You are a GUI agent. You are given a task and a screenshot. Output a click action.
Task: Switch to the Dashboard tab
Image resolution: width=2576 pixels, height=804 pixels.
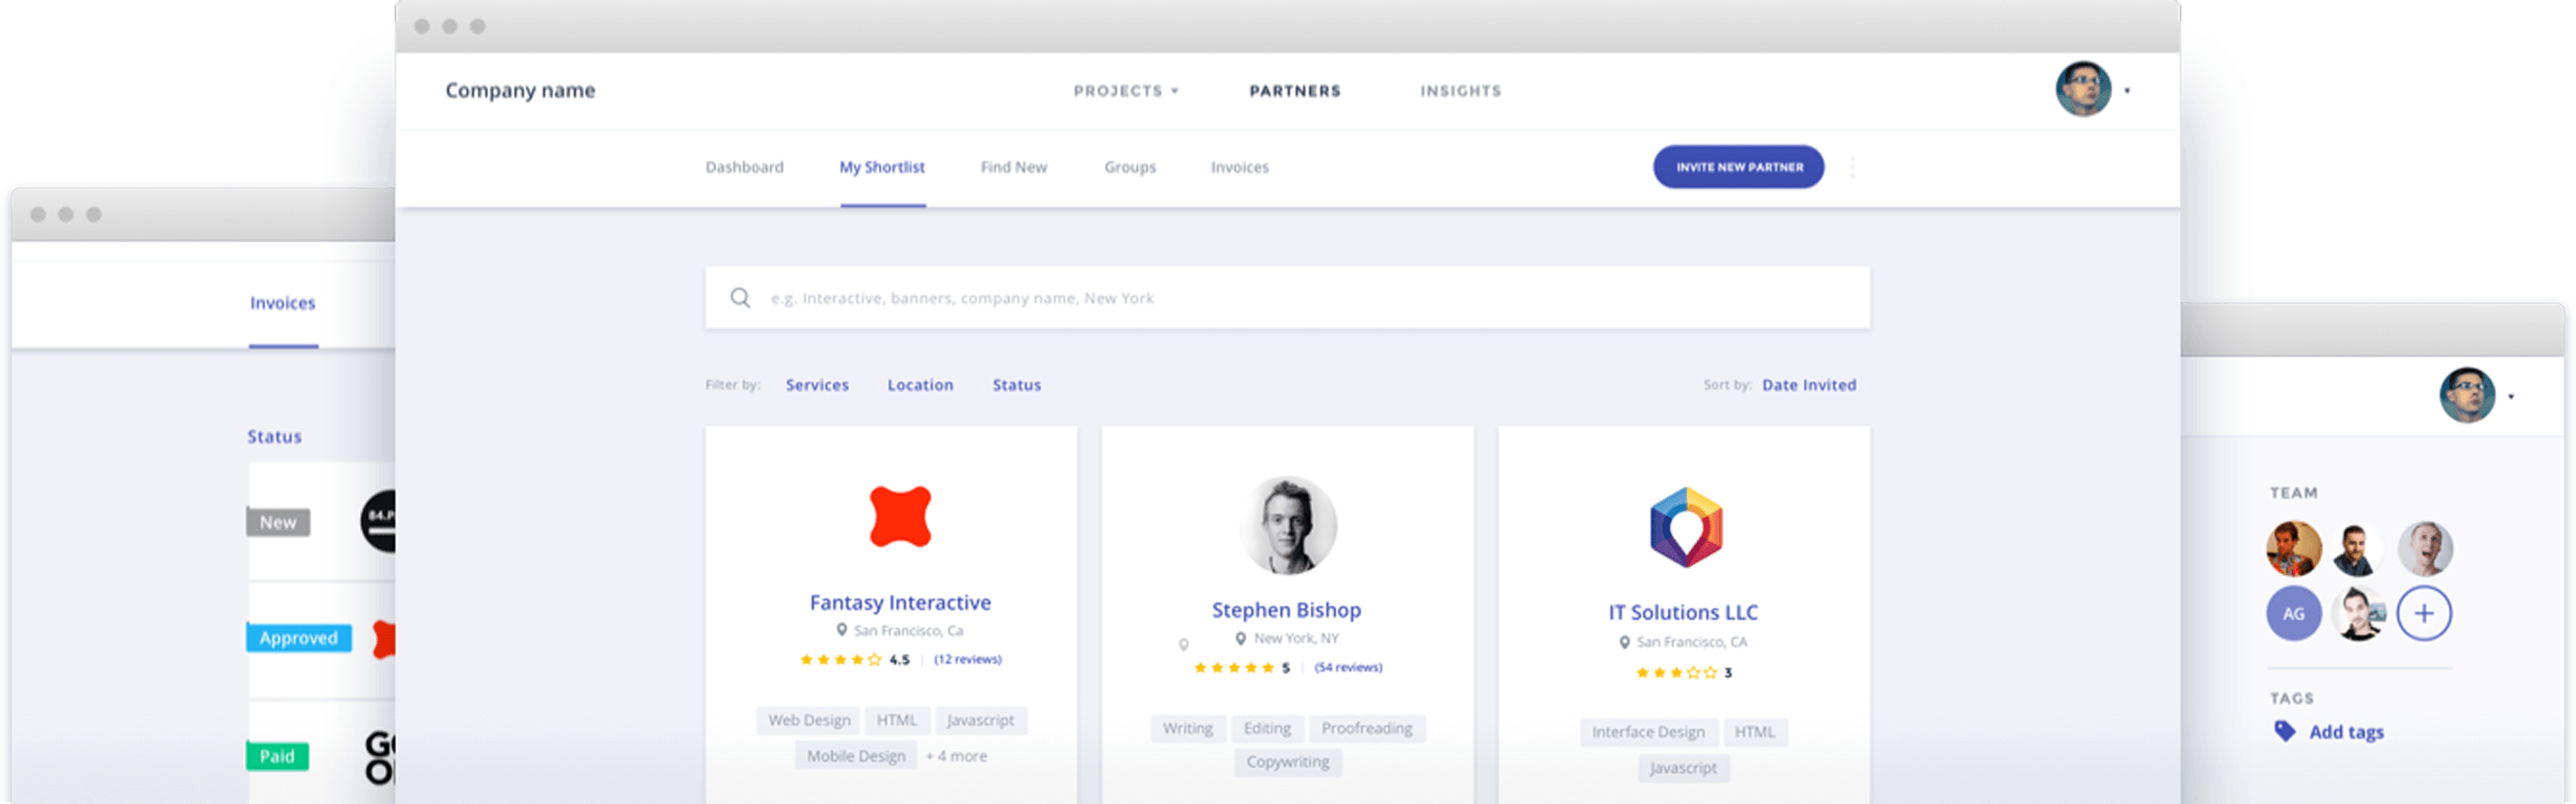tap(744, 167)
